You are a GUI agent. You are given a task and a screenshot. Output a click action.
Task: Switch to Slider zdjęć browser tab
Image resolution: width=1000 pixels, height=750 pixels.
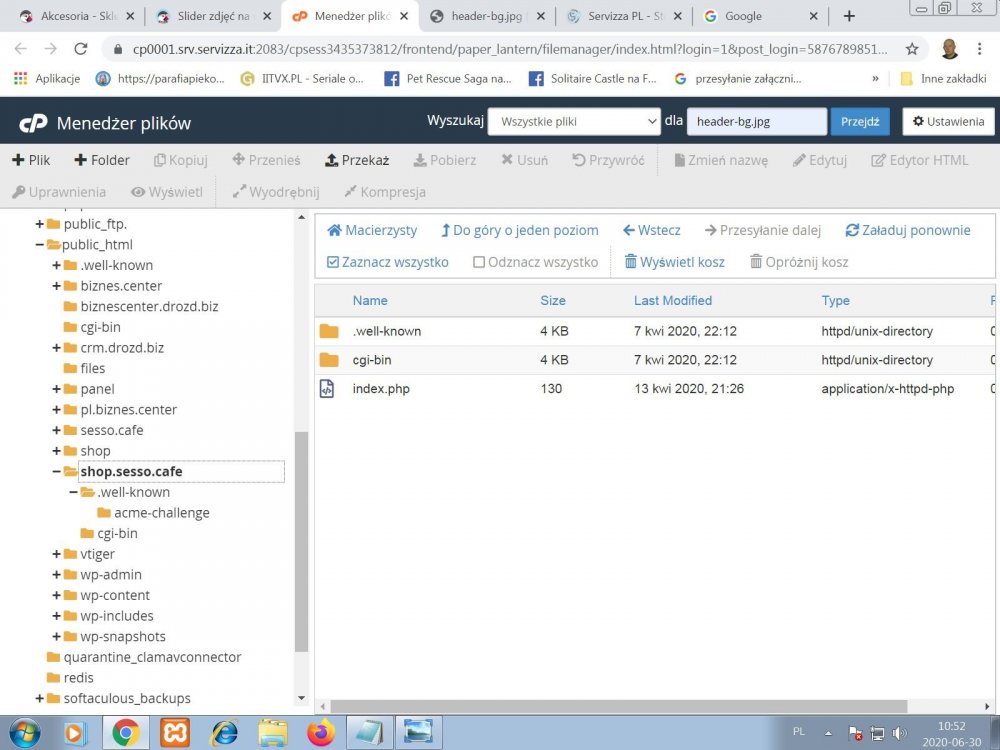pyautogui.click(x=213, y=16)
